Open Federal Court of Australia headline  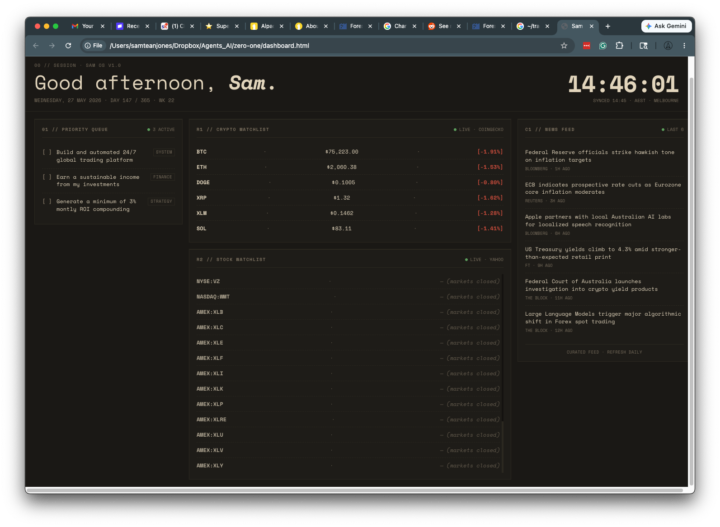click(x=591, y=285)
